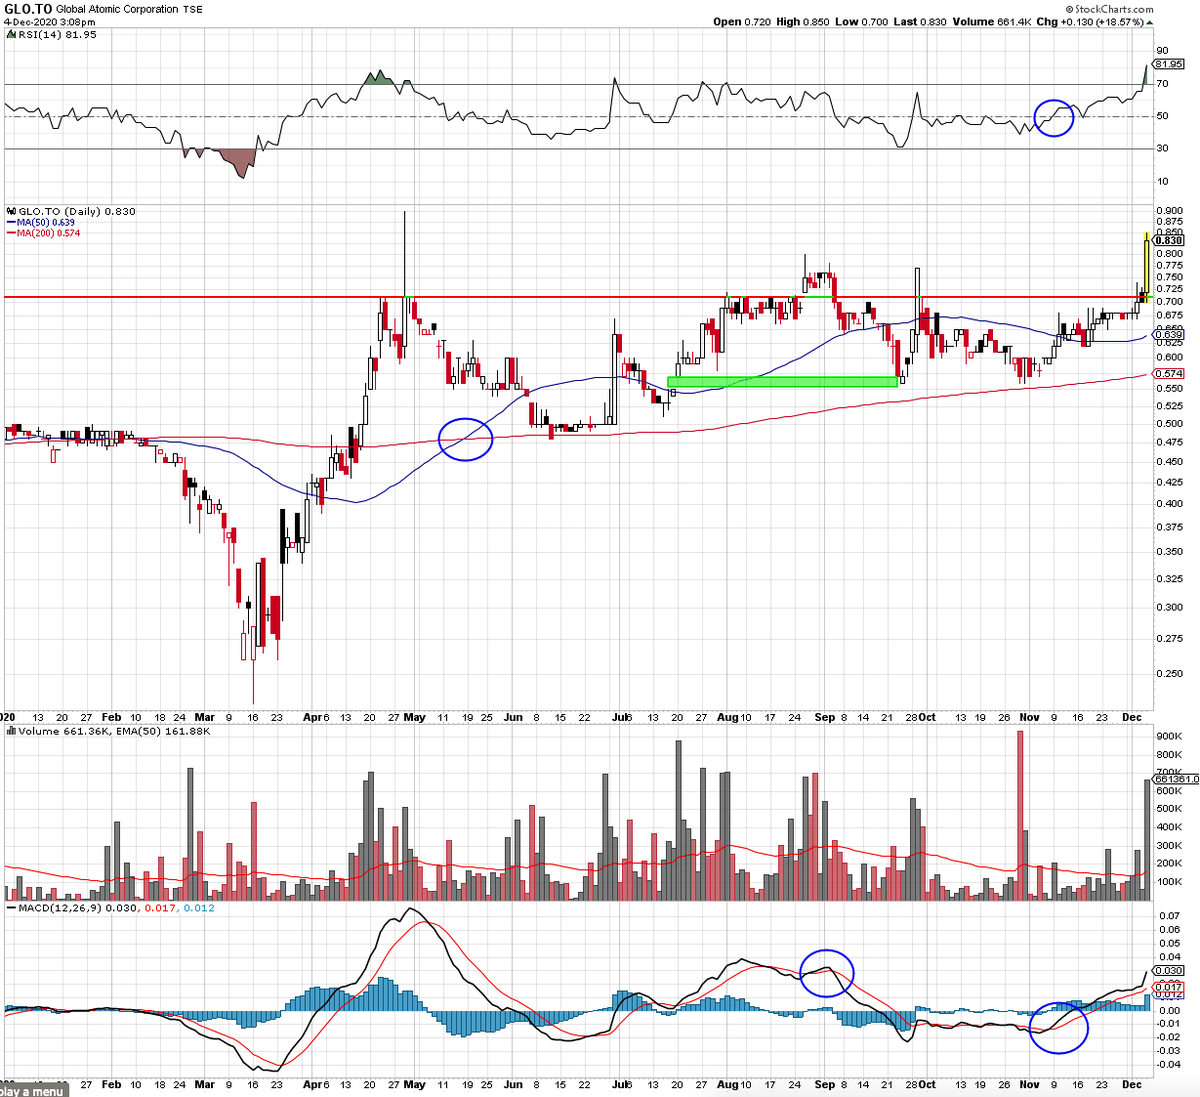Click the 900K volume axis label
This screenshot has height=1097, width=1200.
[1168, 737]
